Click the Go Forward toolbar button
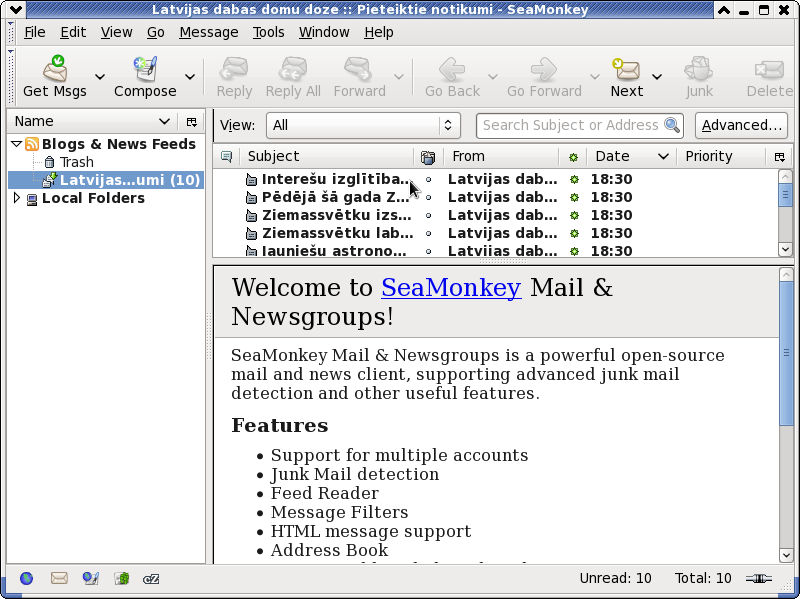The image size is (800, 599). coord(544,77)
